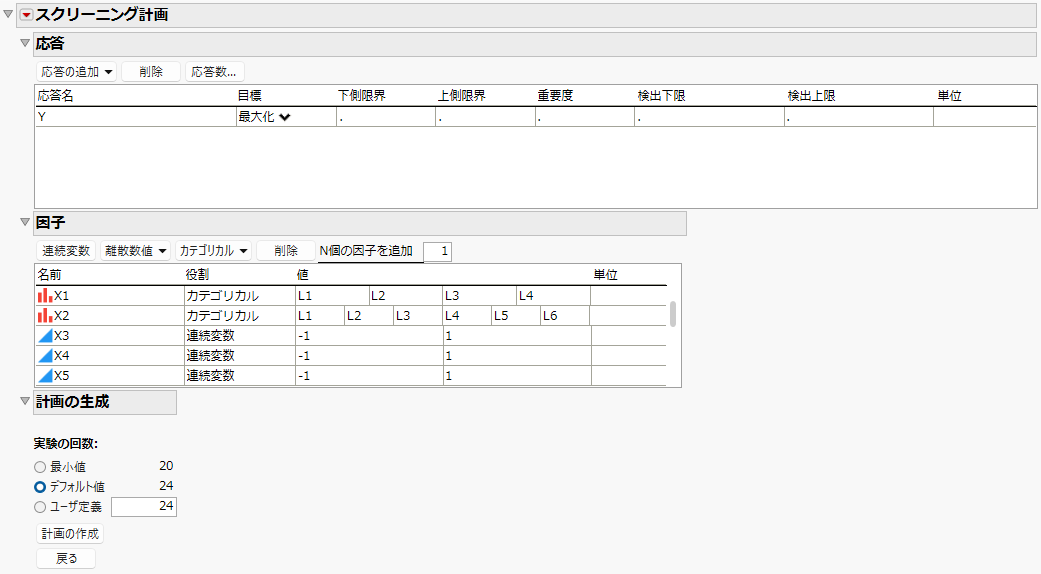Open the カテゴリカル dropdown button
The height and width of the screenshot is (574, 1041).
213,251
